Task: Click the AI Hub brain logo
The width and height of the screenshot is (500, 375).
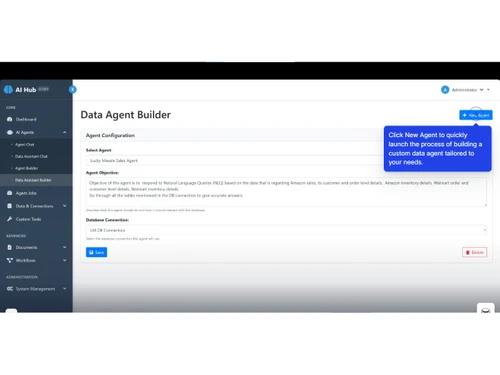Action: click(8, 90)
